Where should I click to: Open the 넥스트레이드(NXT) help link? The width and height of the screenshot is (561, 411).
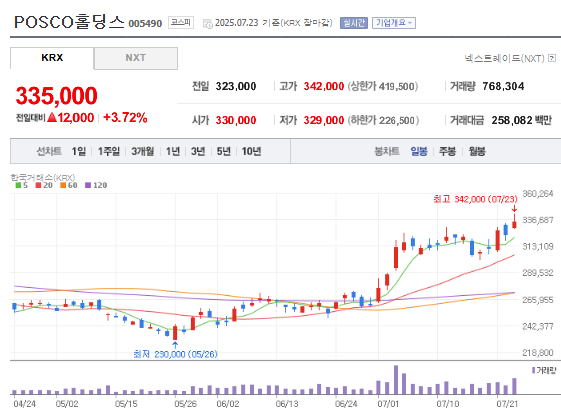[504, 58]
